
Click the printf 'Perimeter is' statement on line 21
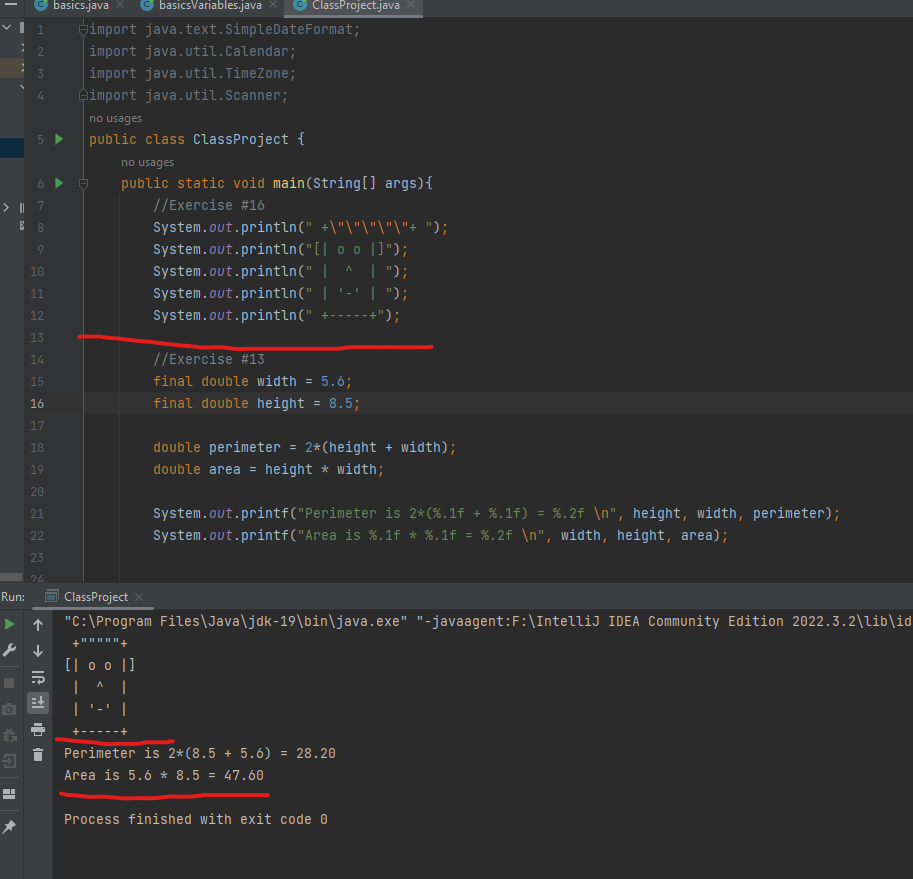pos(496,513)
